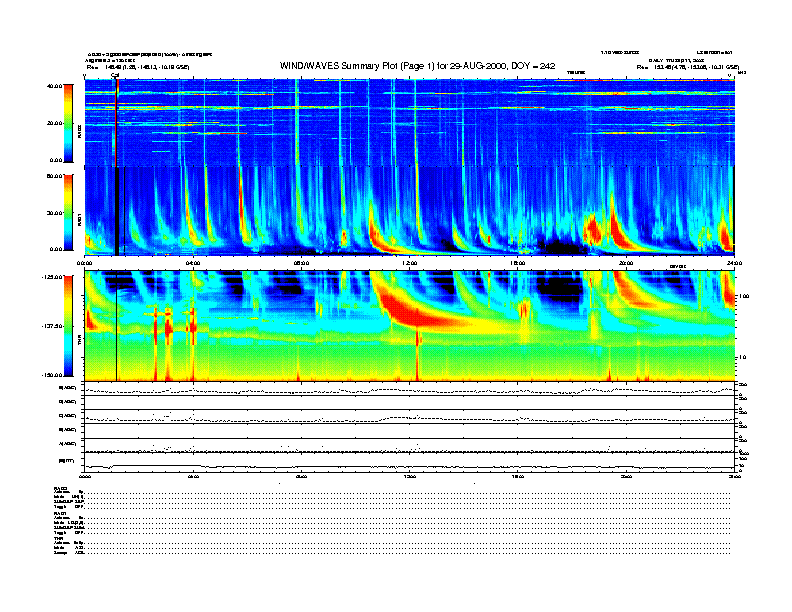Click the -137.50 label on TNR color scale
Viewport: 792px width, 612px height.
click(52, 326)
